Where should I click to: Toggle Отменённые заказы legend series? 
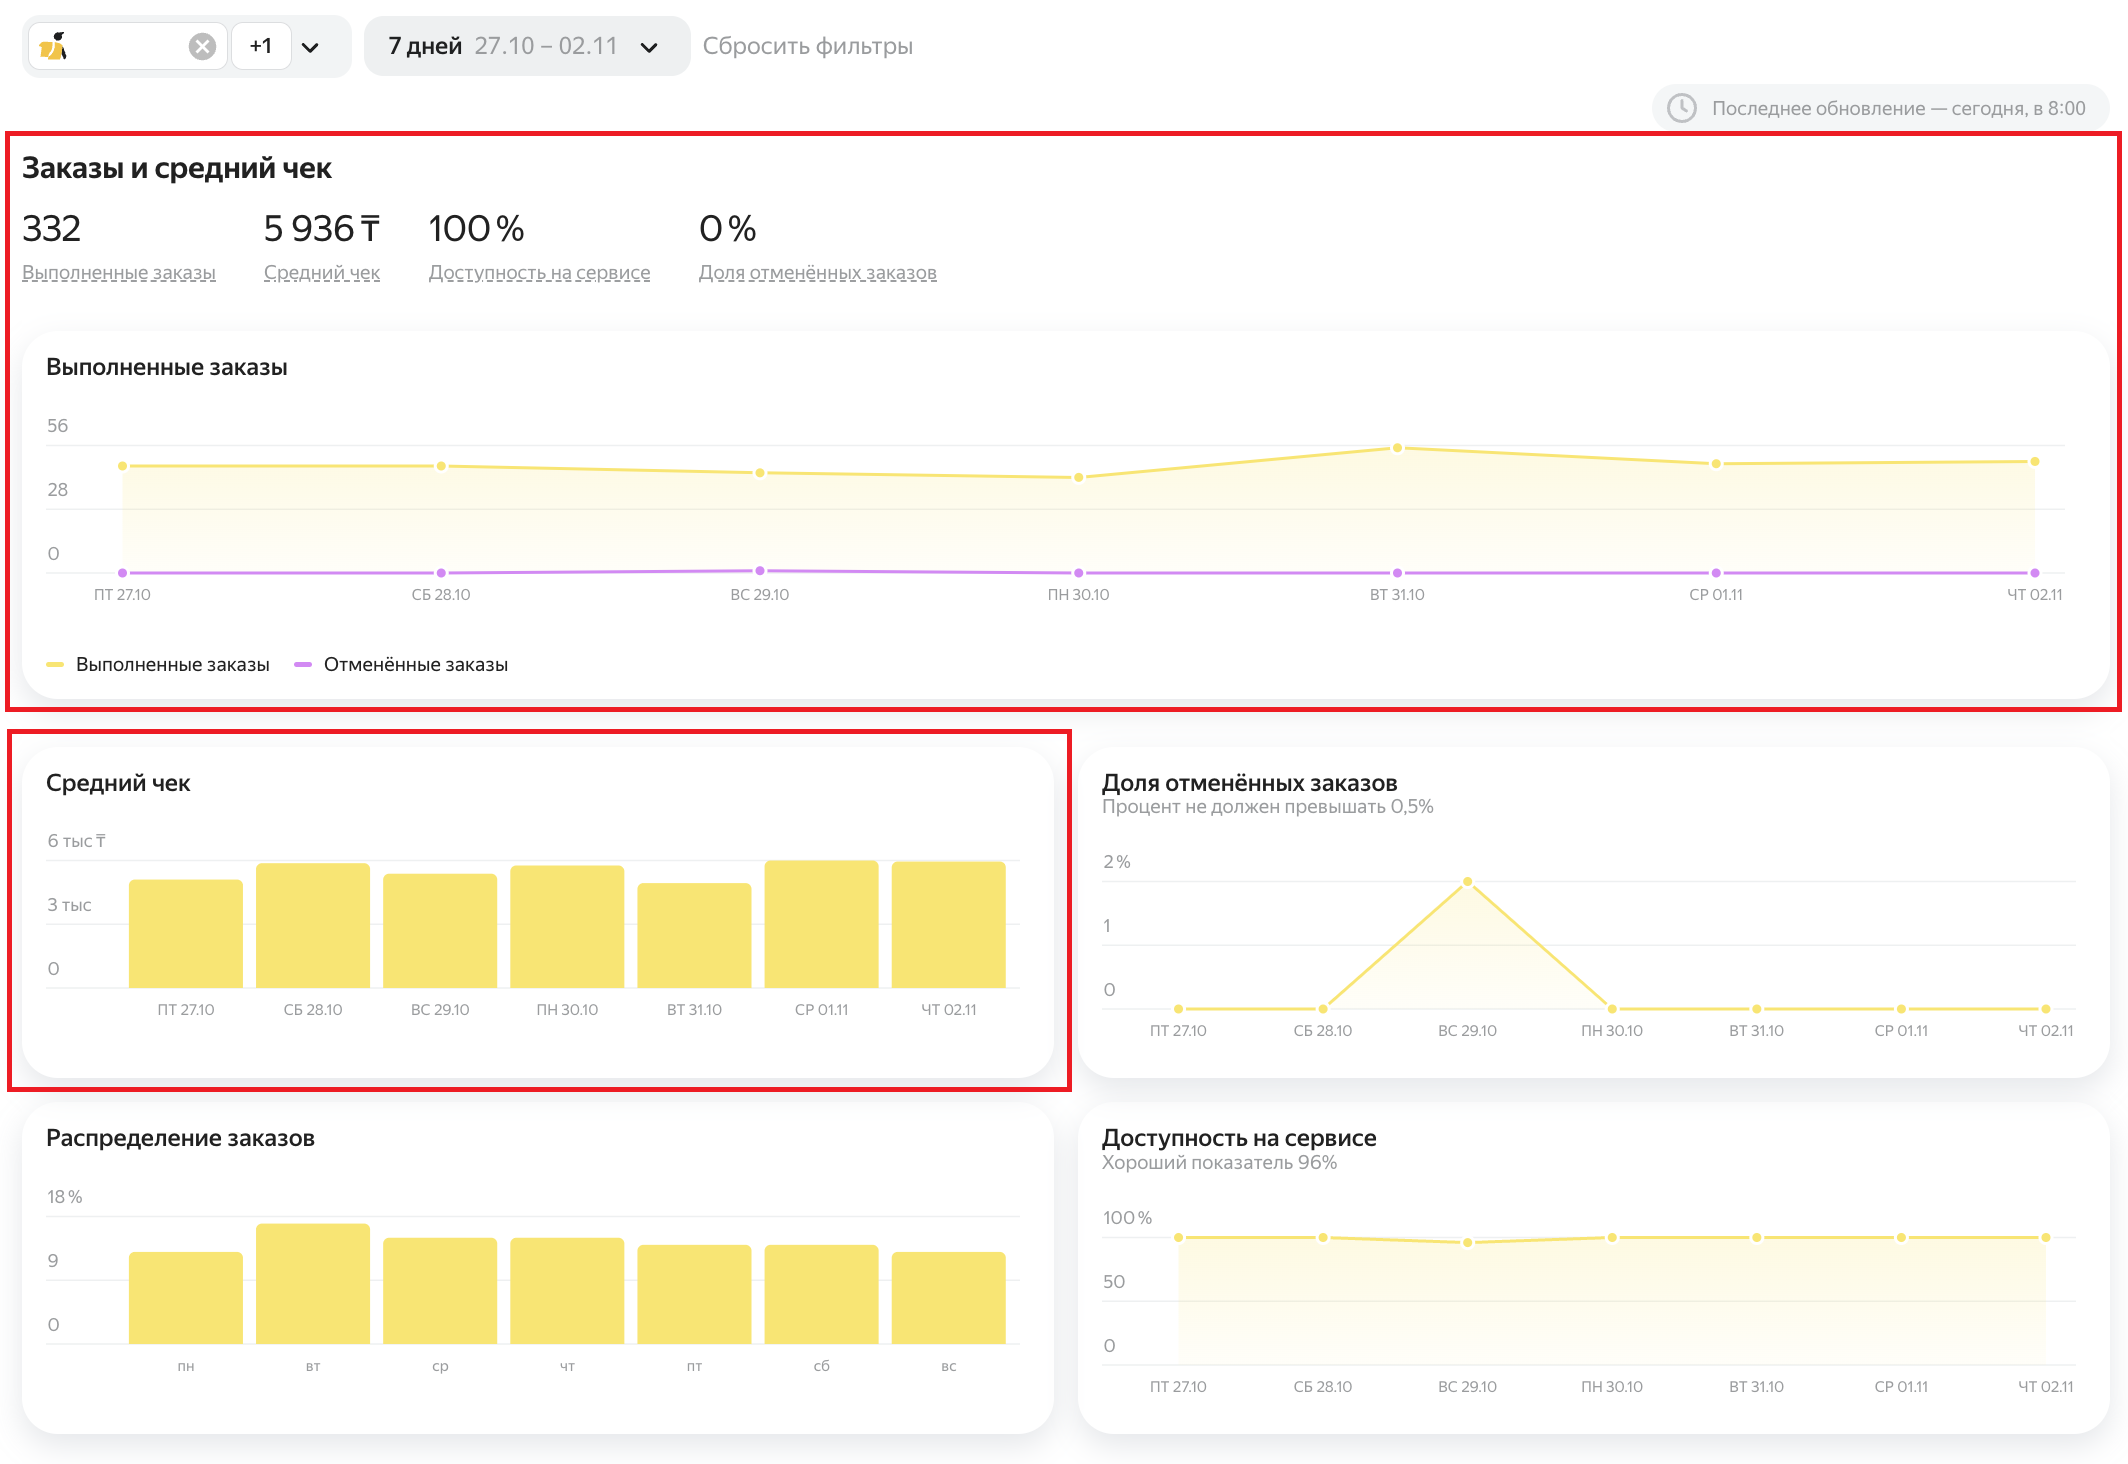[x=401, y=664]
